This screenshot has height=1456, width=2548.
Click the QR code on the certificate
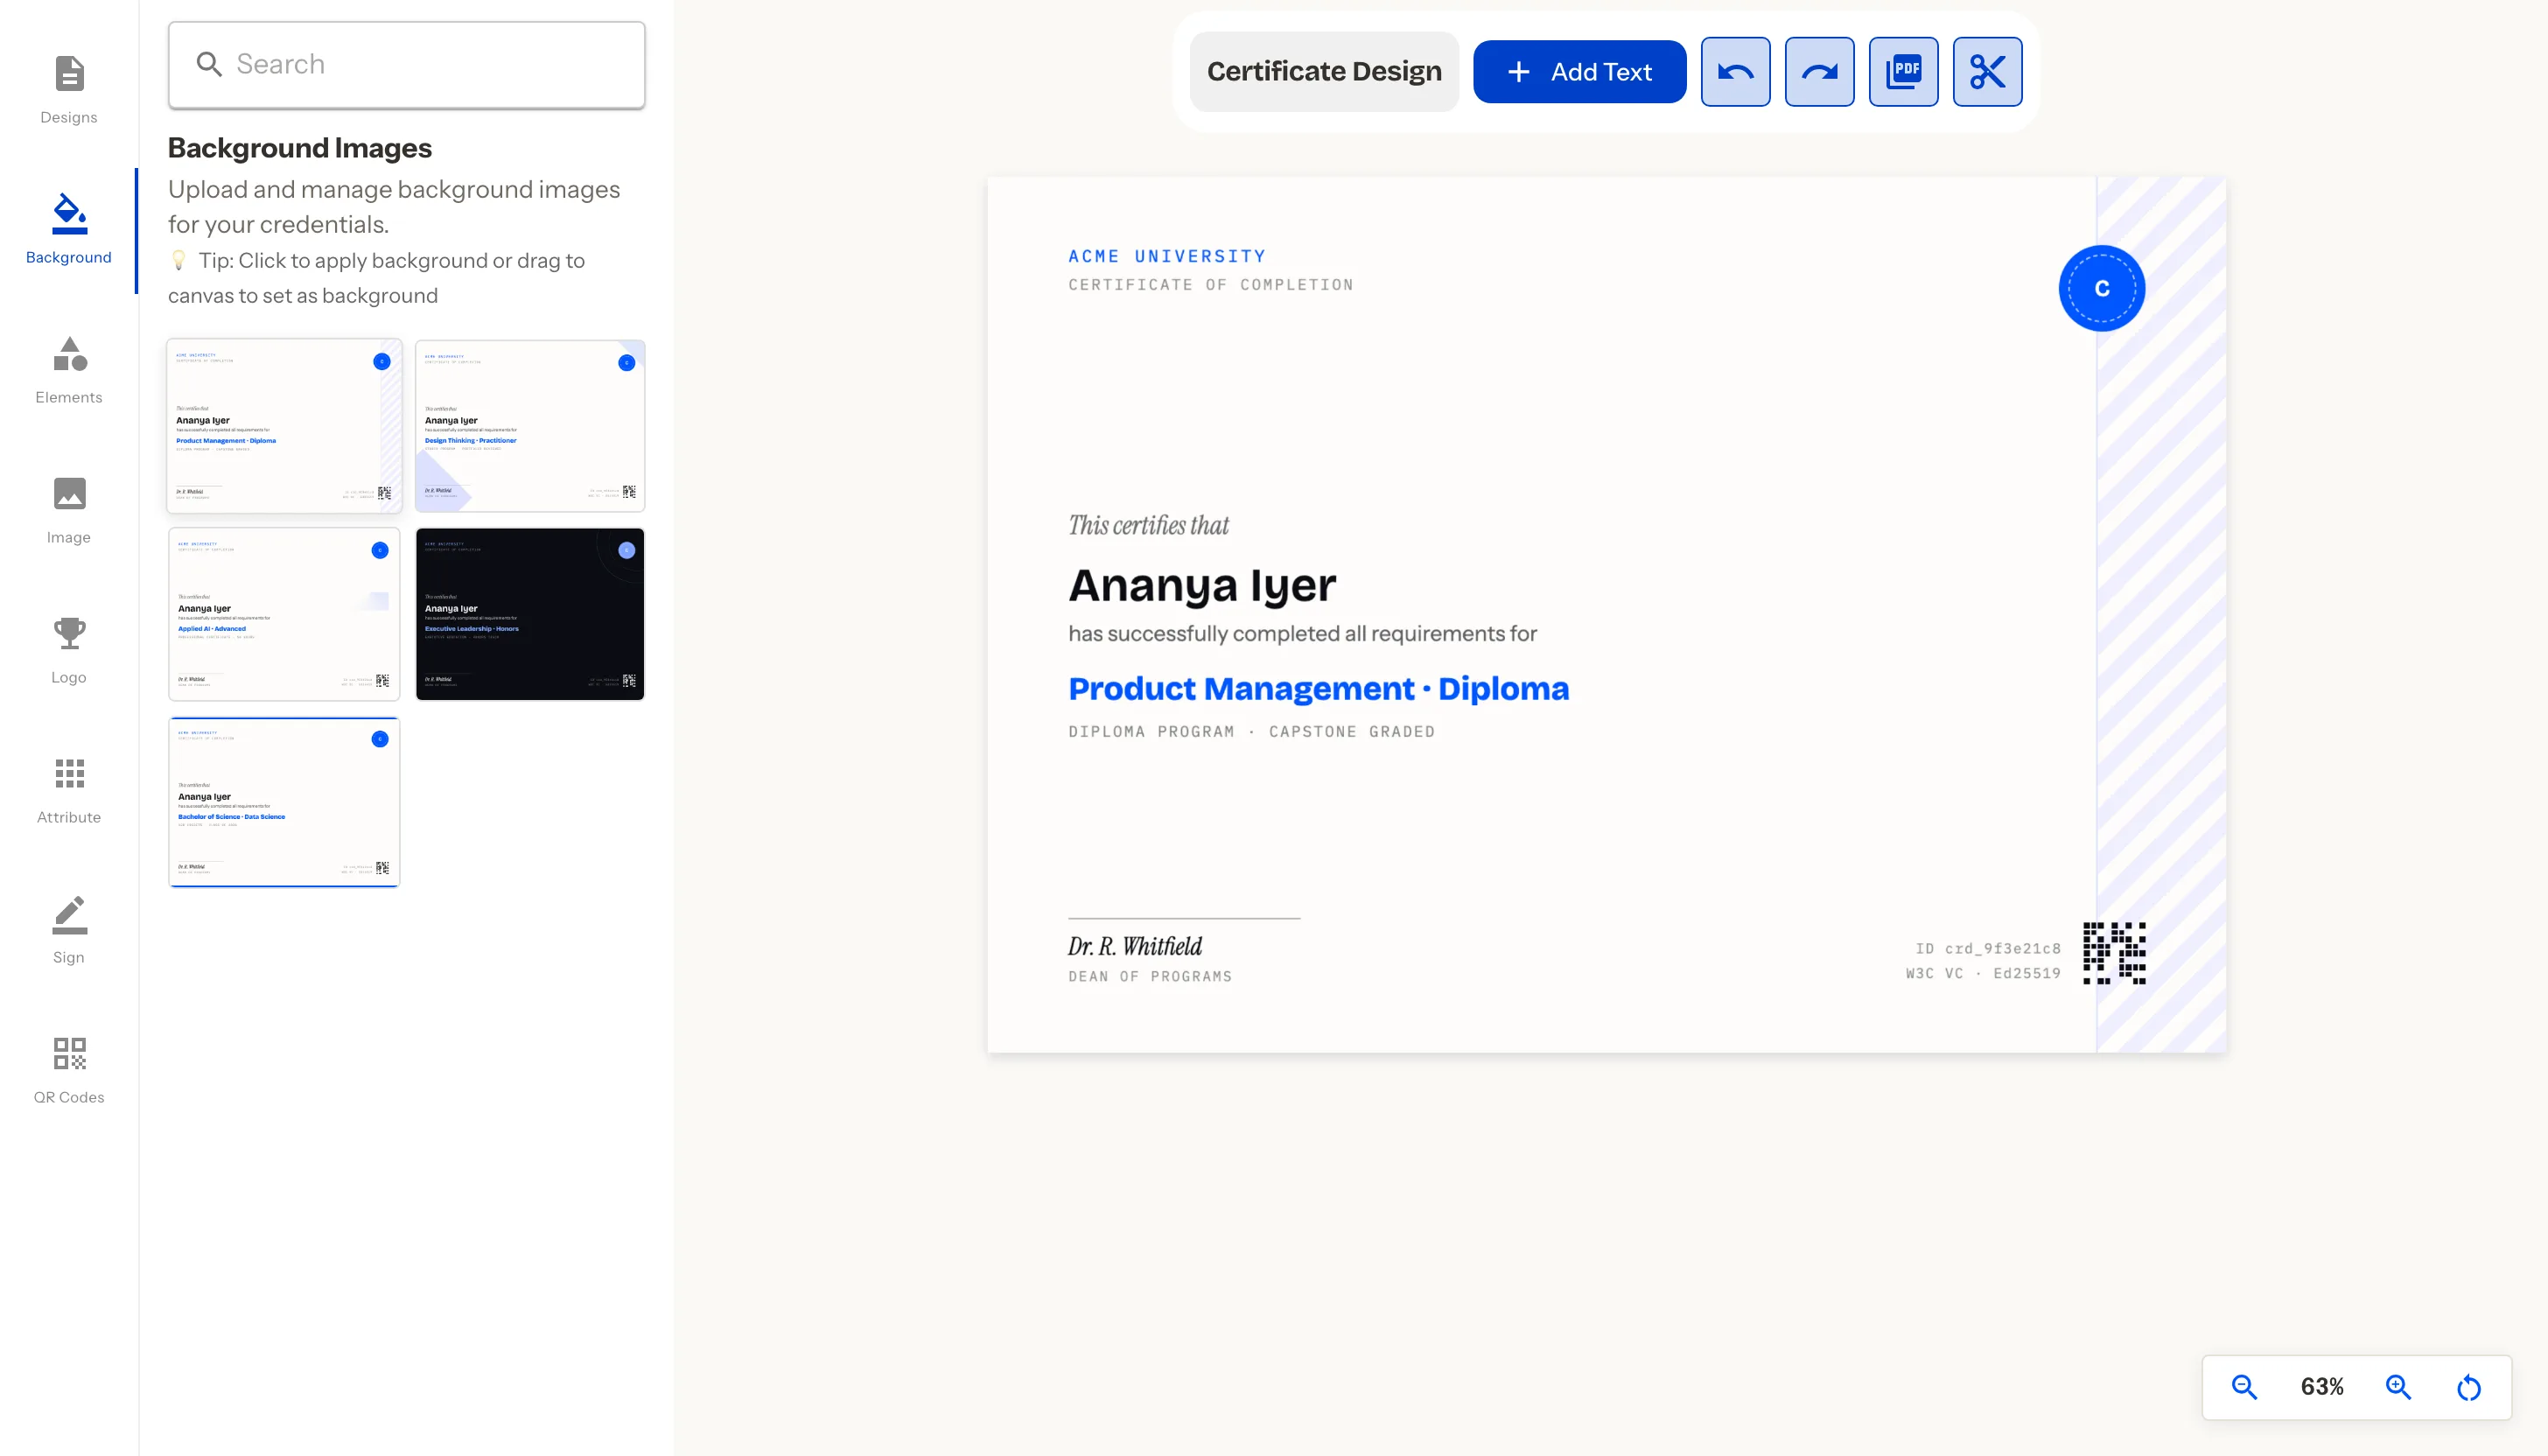(2114, 953)
